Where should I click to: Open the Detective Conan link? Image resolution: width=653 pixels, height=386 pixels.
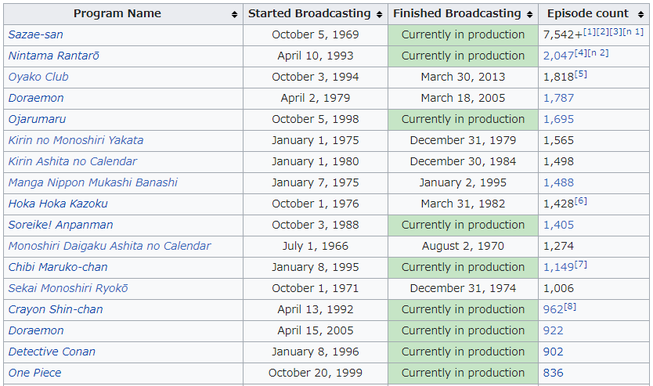click(52, 352)
